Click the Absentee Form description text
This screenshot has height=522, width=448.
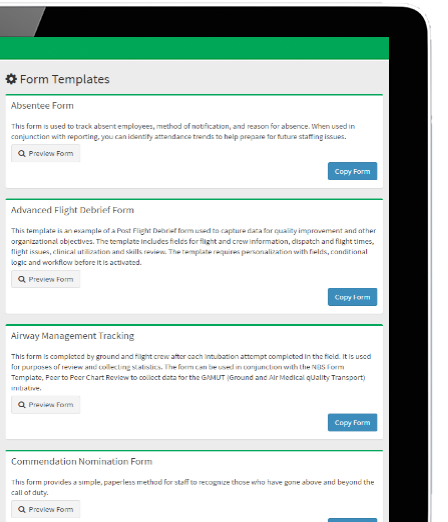[x=183, y=131]
